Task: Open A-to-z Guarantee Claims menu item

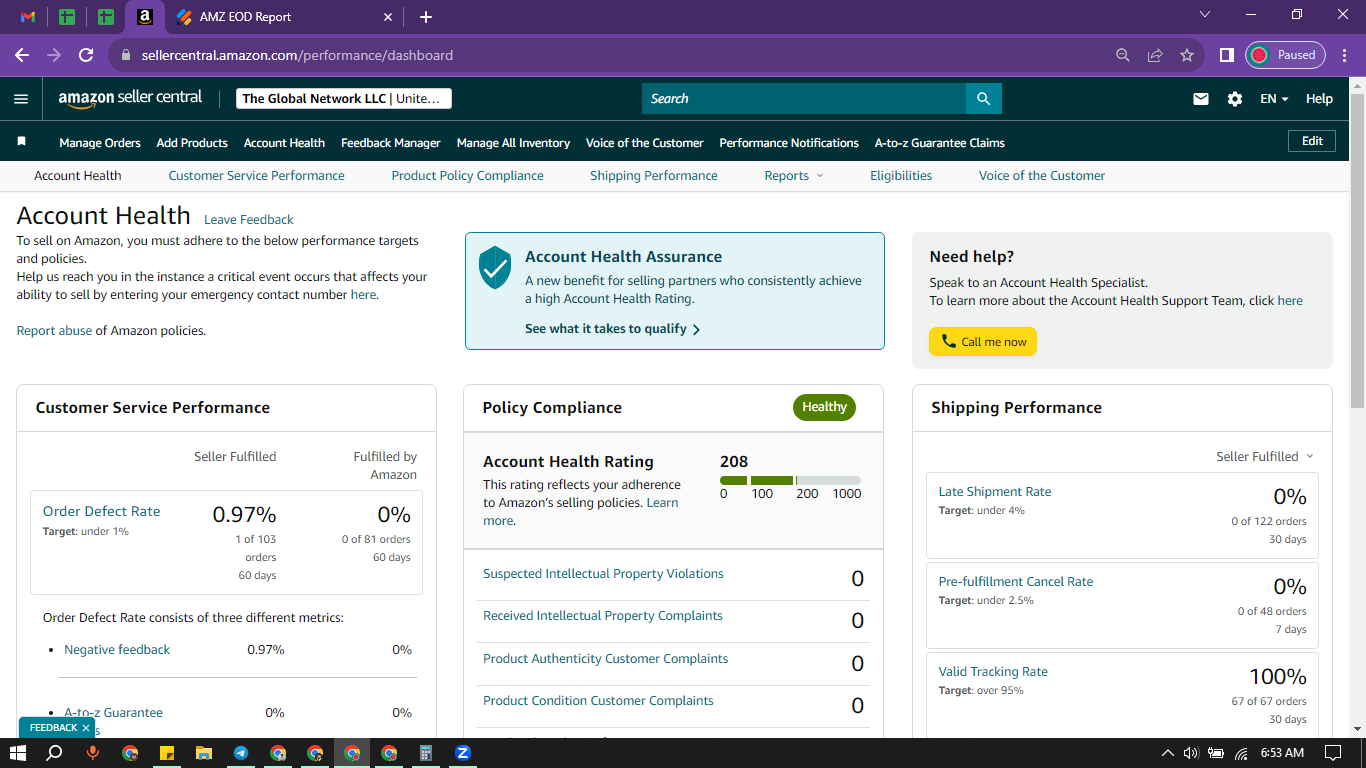Action: point(940,143)
